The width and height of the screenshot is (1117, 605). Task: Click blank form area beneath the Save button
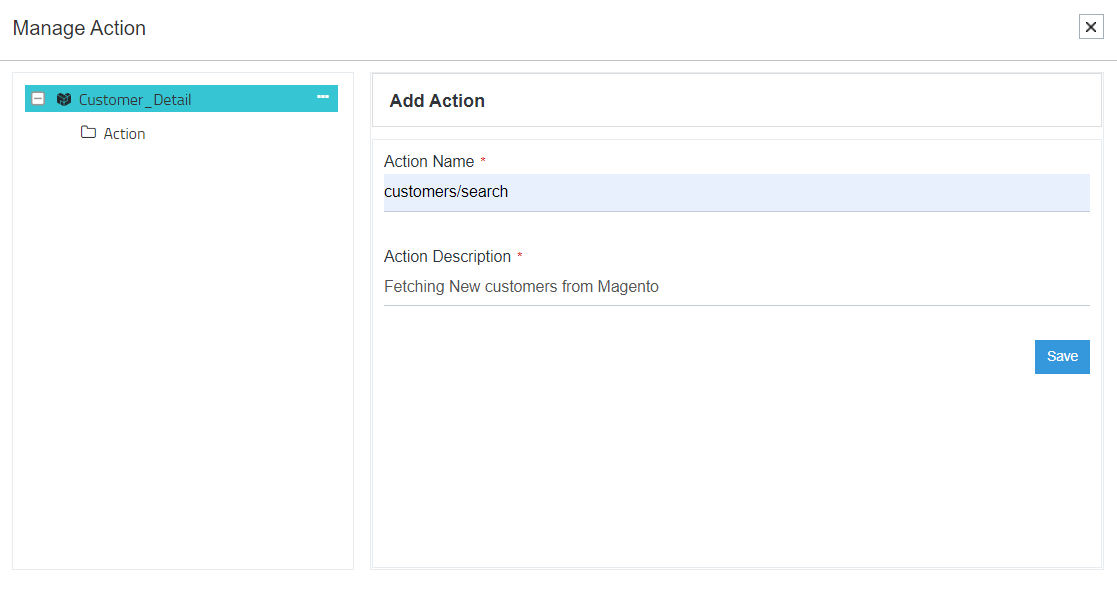[x=736, y=470]
